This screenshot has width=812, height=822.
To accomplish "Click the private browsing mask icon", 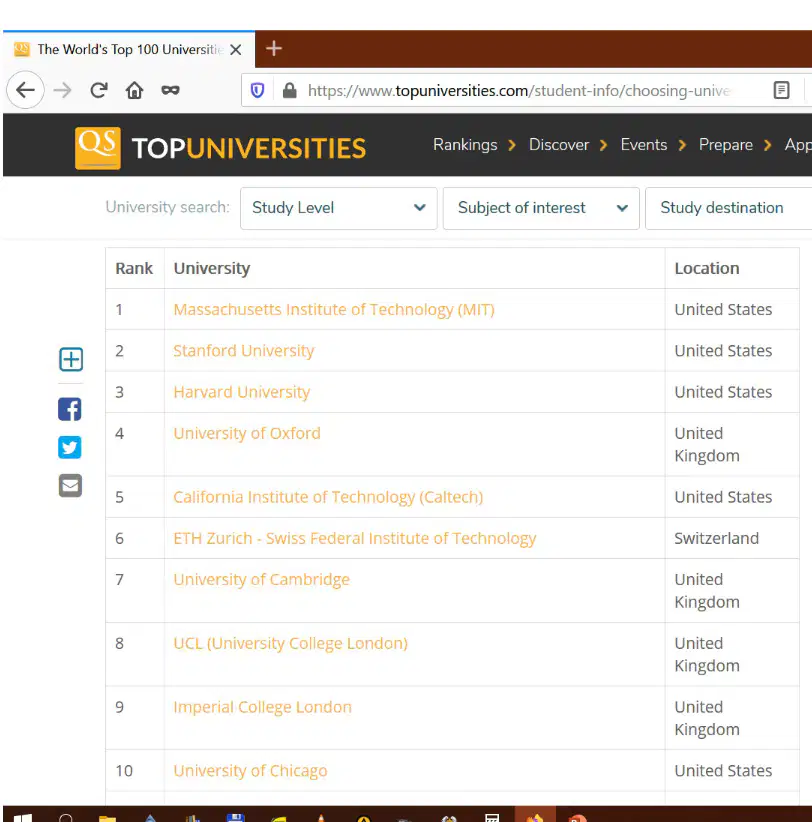I will point(170,90).
